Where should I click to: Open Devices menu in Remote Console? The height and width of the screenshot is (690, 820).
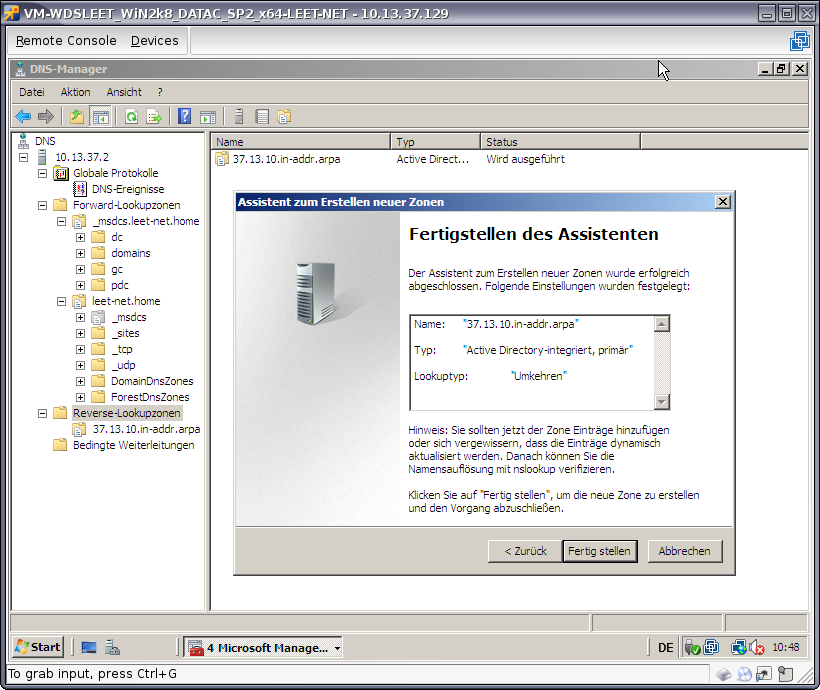(x=154, y=41)
